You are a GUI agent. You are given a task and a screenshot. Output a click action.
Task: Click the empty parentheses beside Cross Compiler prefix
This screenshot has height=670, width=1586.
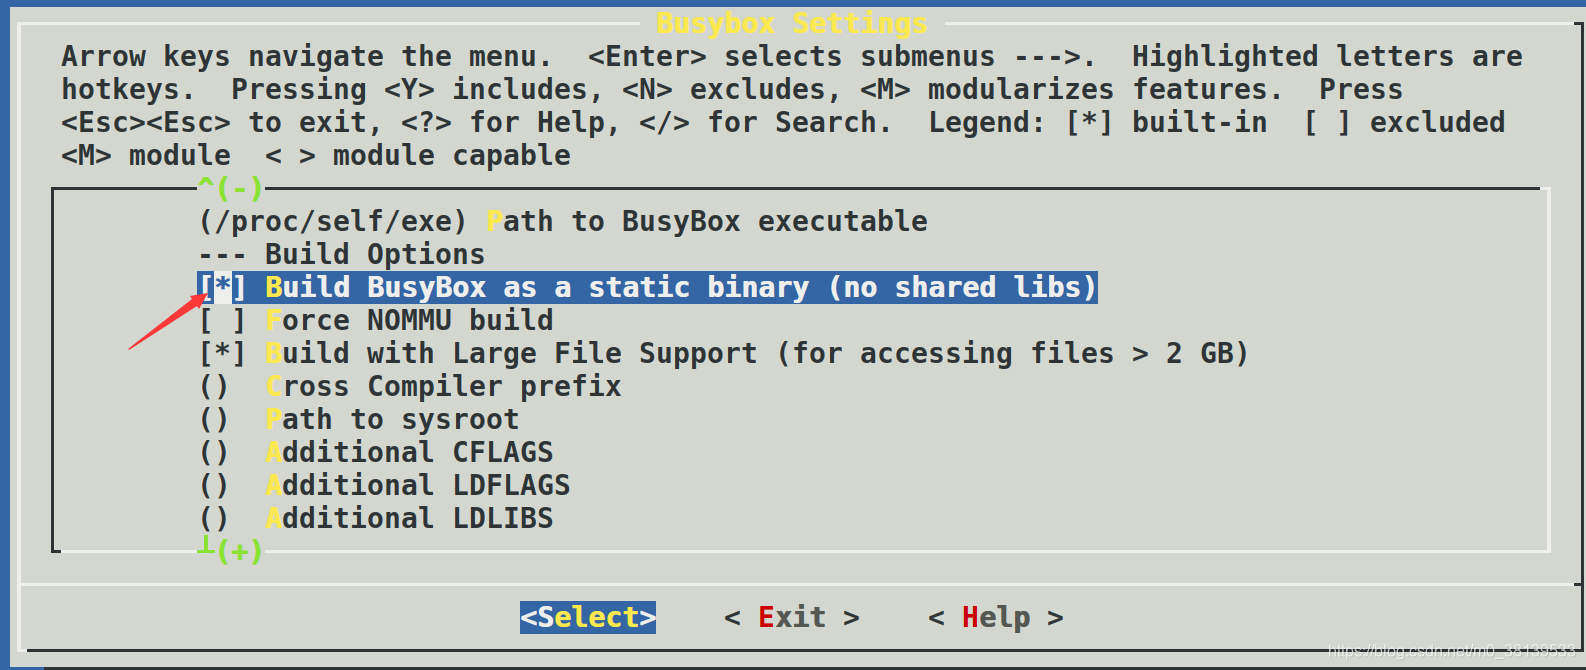(x=214, y=386)
